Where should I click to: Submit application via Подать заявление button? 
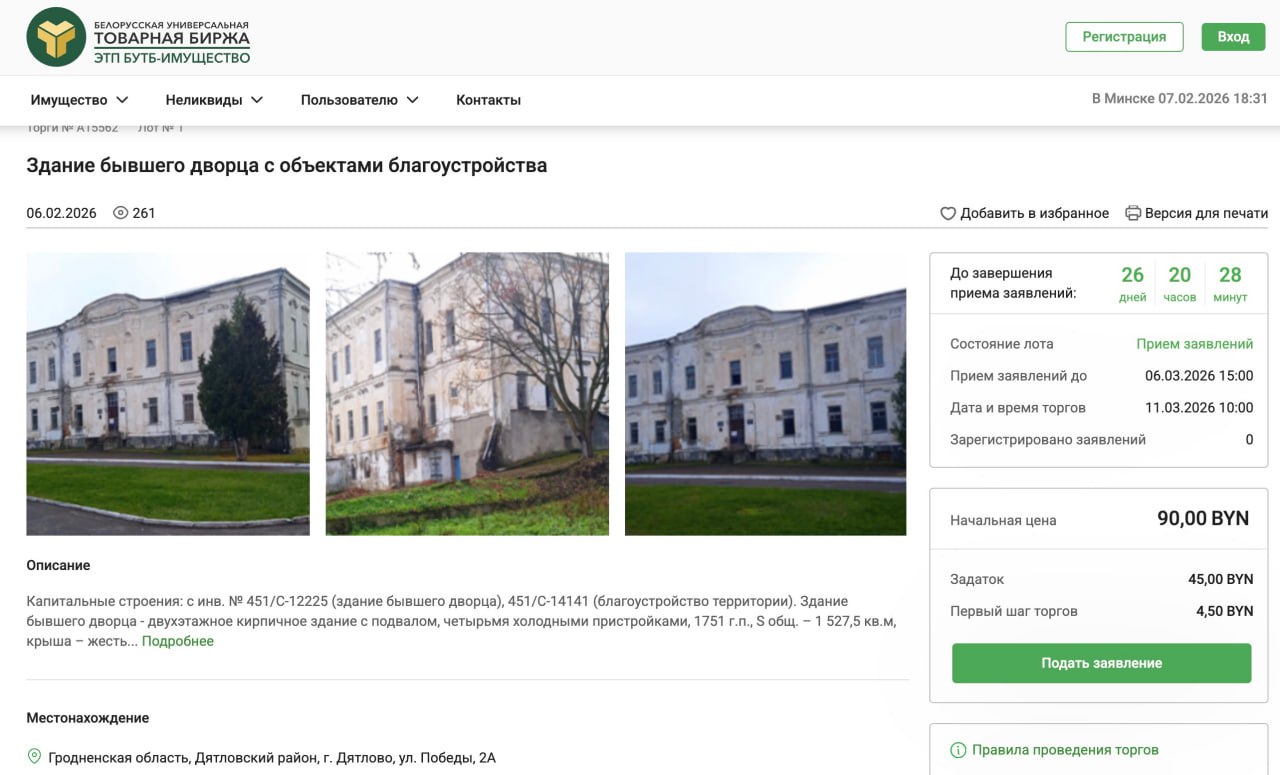(1101, 663)
